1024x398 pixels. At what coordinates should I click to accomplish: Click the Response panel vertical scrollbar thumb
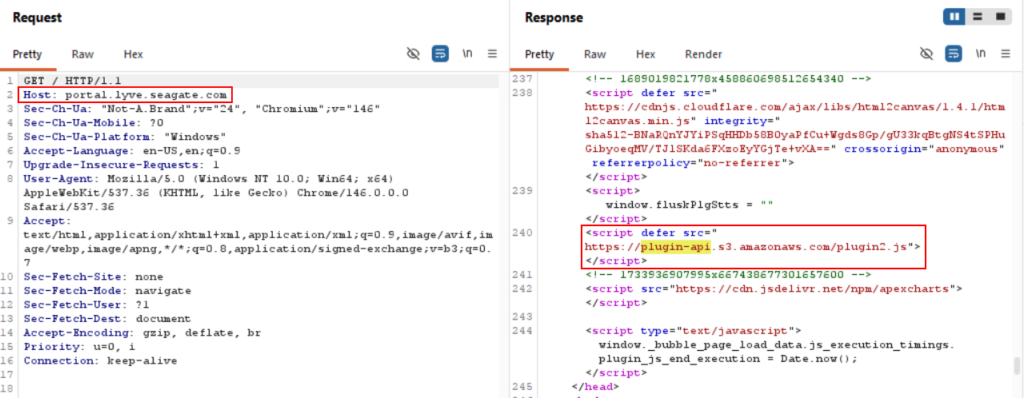point(1017,365)
